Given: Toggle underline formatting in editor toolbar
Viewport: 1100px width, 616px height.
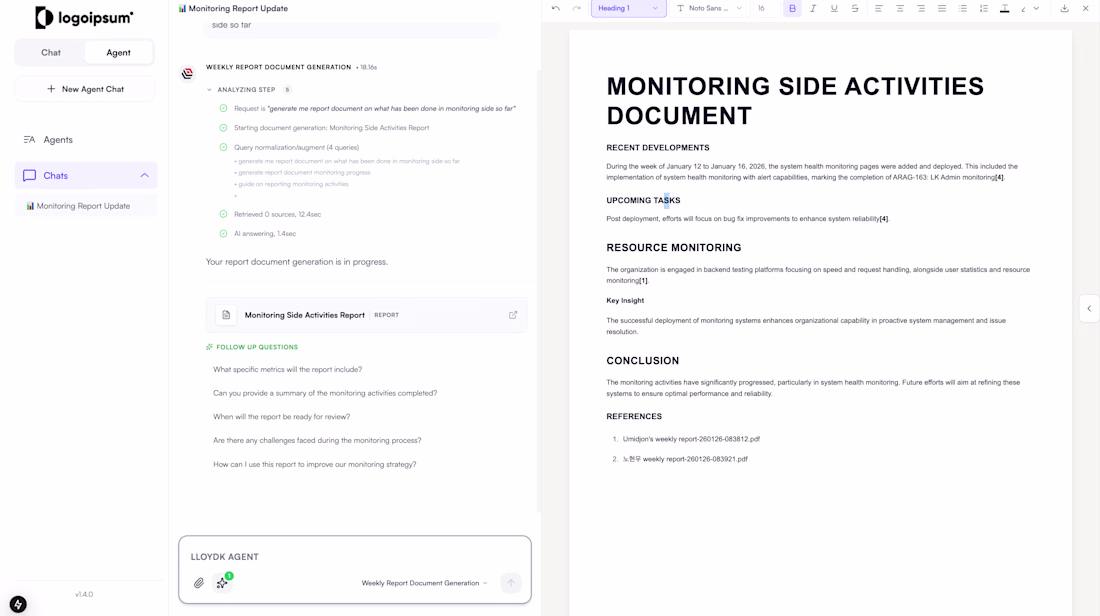Looking at the screenshot, I should [x=834, y=8].
